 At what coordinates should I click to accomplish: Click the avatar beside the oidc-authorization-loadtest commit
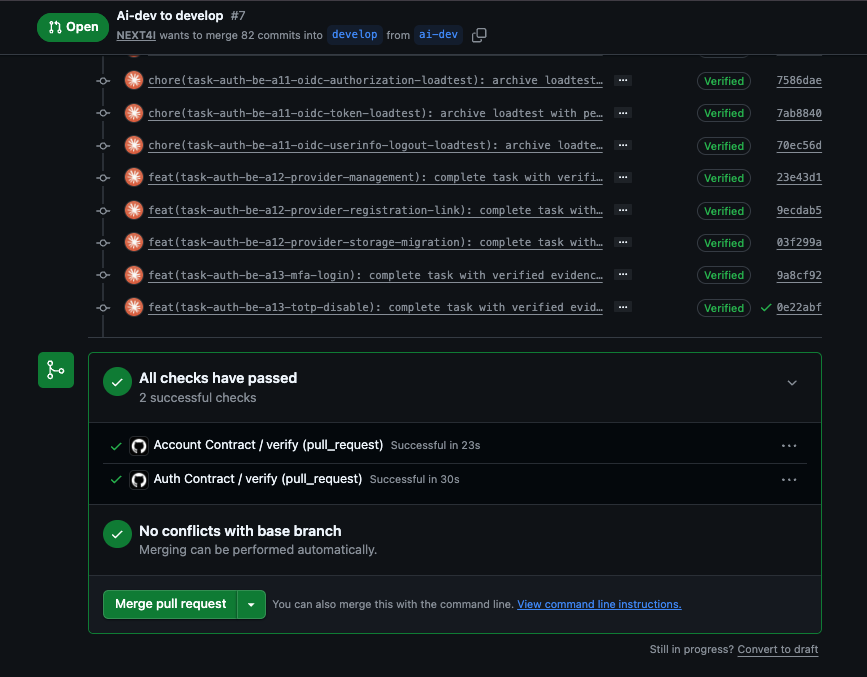[x=134, y=80]
